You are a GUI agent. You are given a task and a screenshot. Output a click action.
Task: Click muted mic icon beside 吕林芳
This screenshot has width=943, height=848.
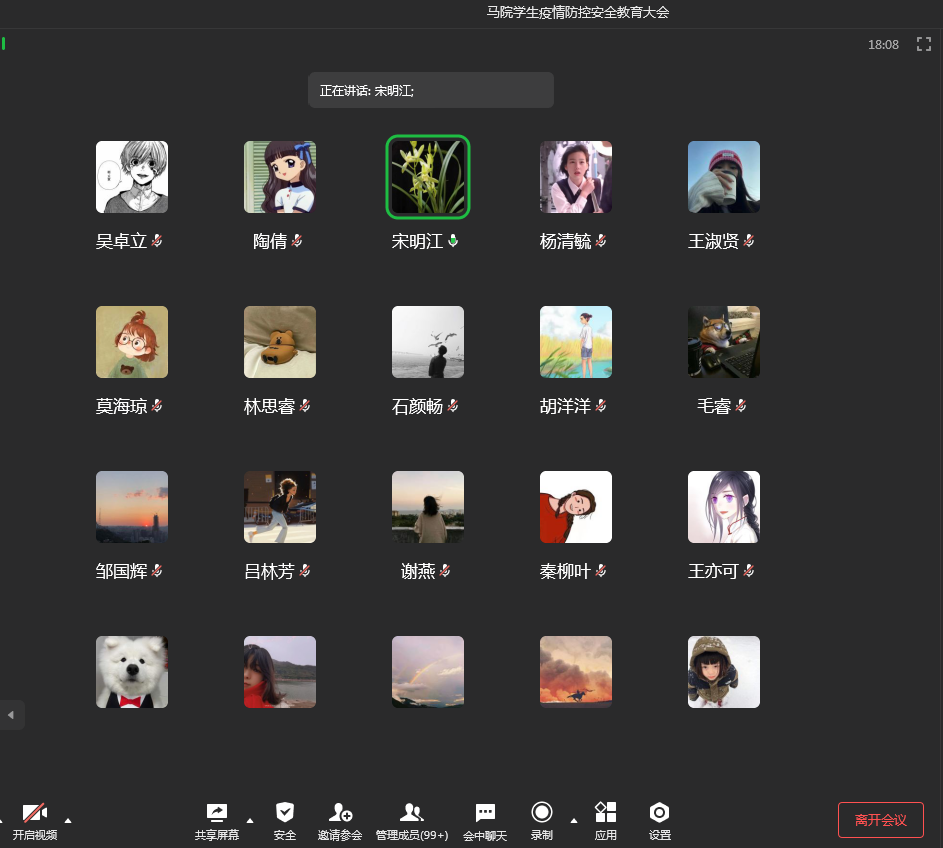(x=305, y=571)
